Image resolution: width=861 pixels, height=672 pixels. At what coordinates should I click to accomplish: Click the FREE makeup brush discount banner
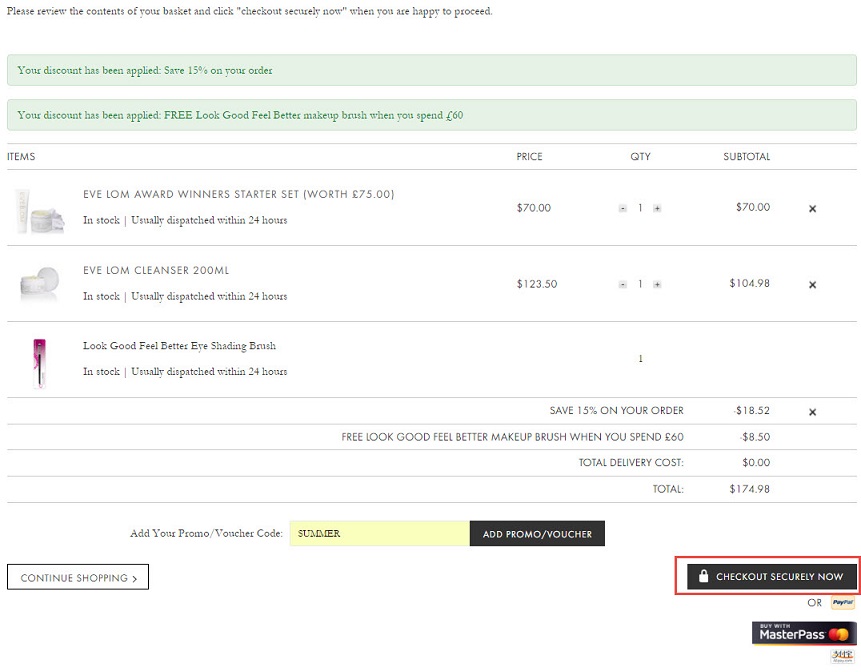pyautogui.click(x=432, y=115)
